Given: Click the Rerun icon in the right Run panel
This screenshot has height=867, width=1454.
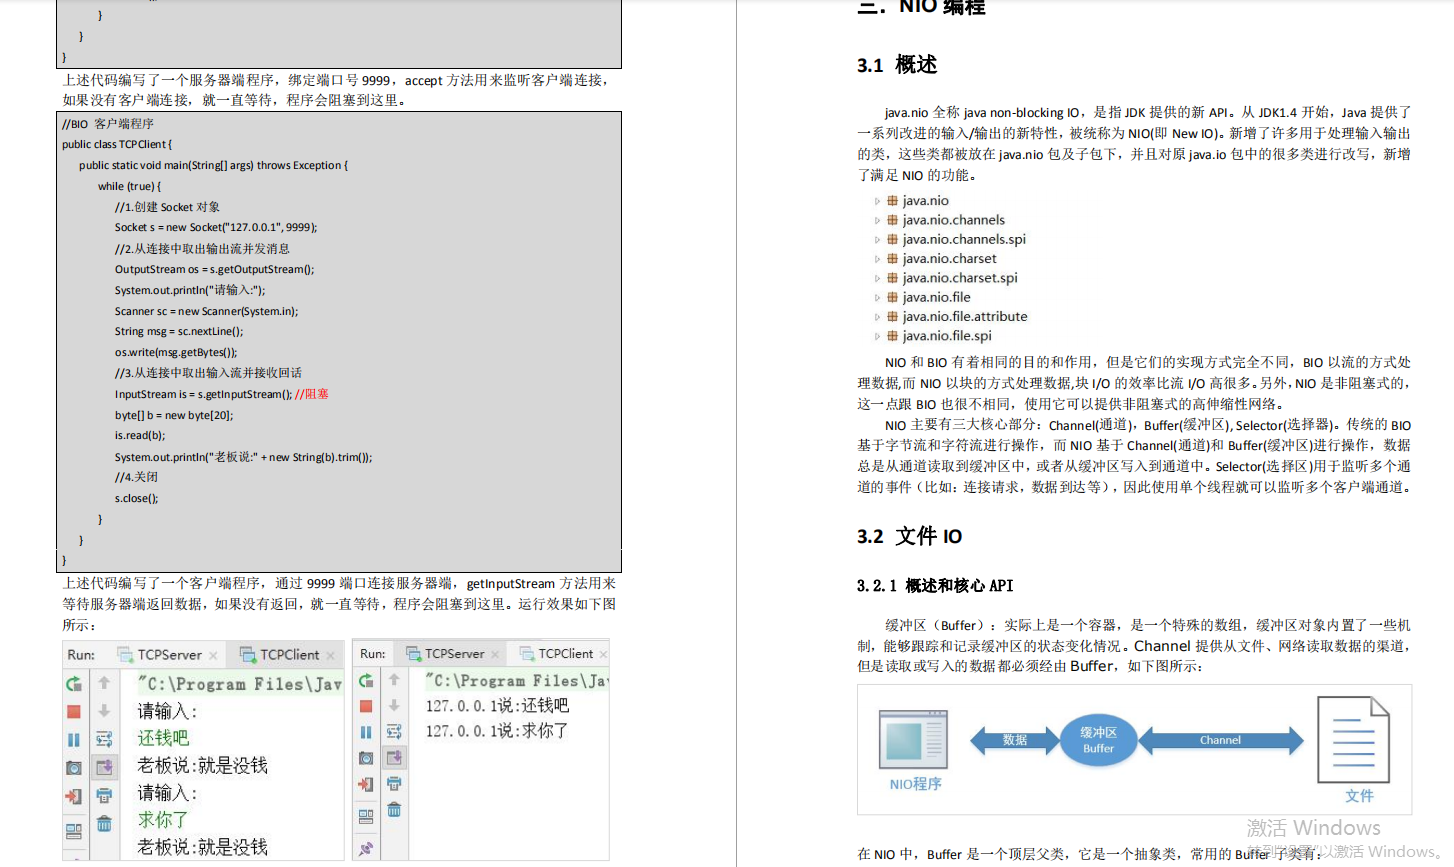Looking at the screenshot, I should (366, 680).
